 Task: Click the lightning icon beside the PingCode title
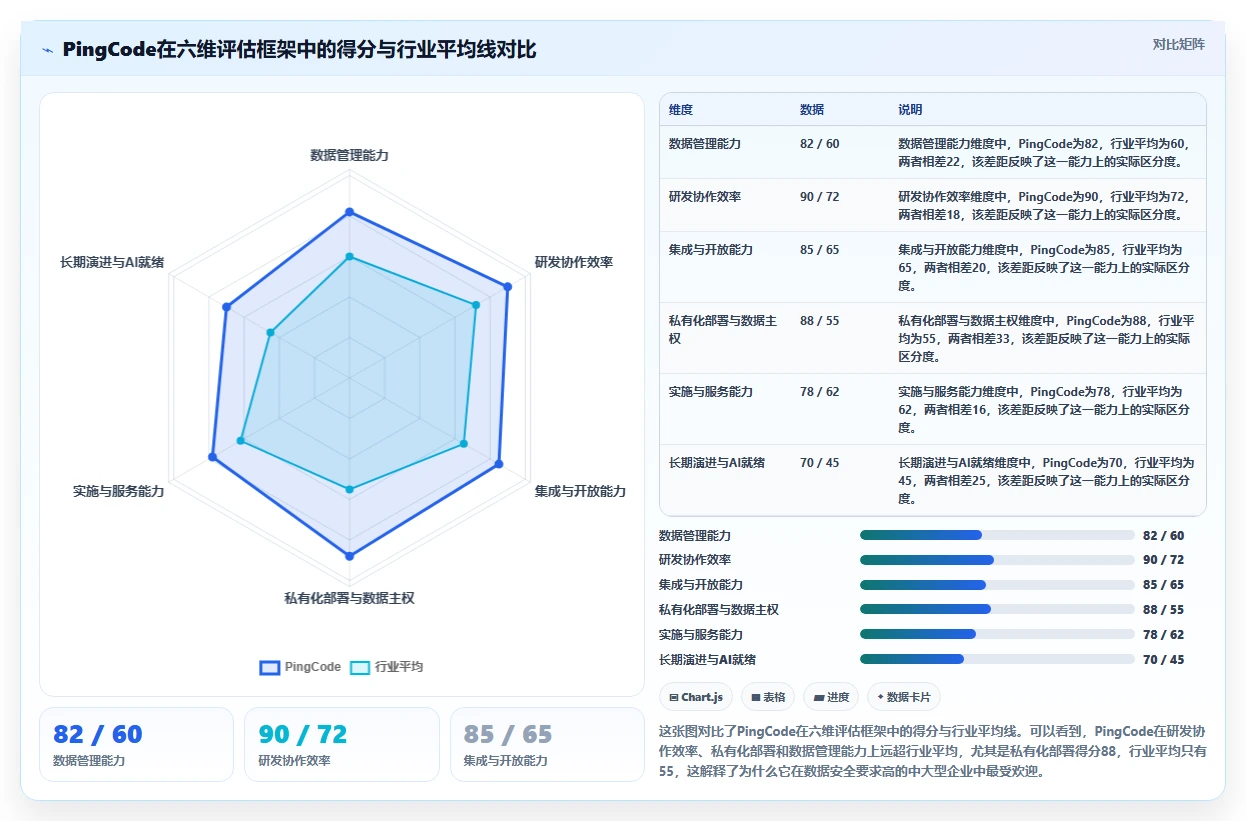47,49
